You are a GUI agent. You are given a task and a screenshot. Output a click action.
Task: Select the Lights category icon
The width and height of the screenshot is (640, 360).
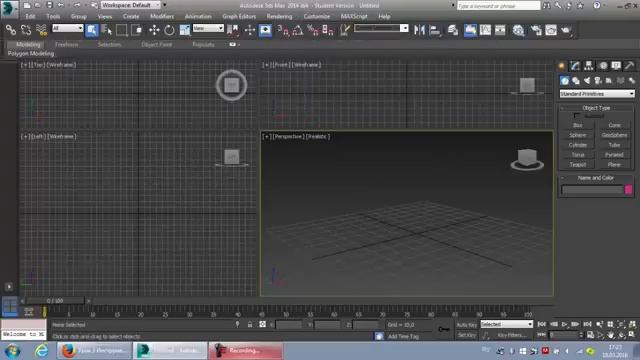(x=587, y=80)
